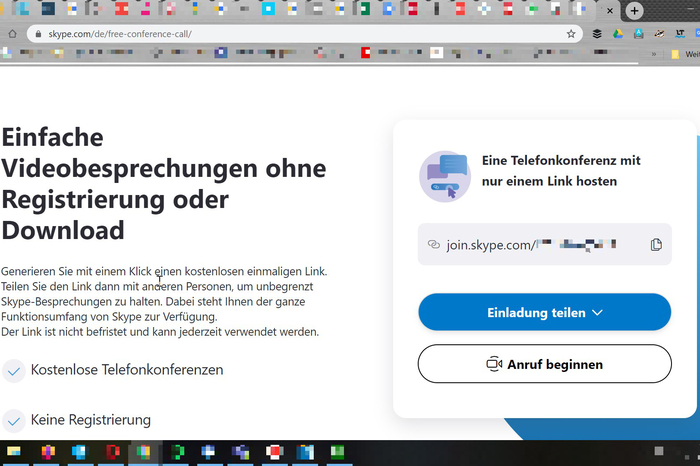The width and height of the screenshot is (700, 466).
Task: Click the text Keine Registrierung
Action: [91, 420]
